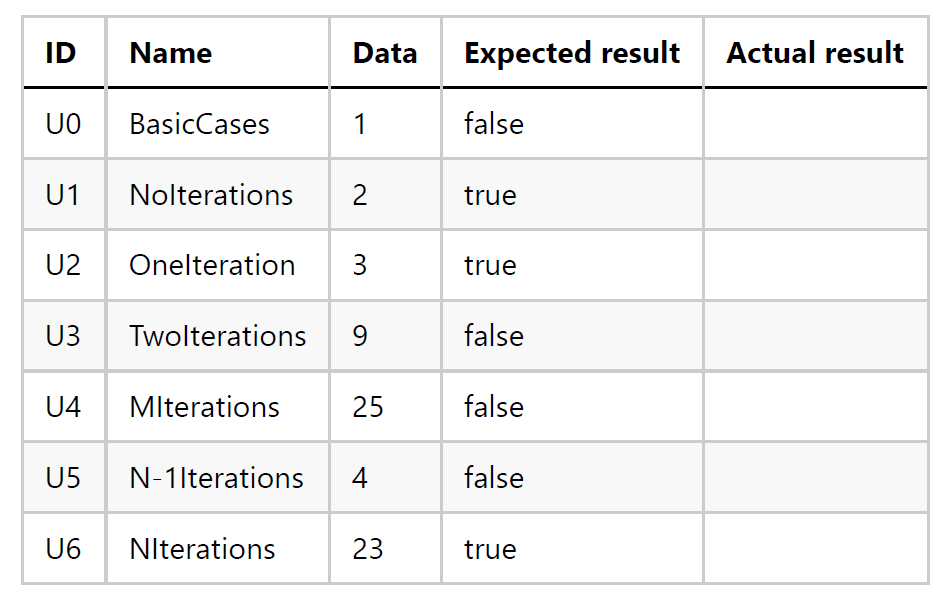This screenshot has width=949, height=600.
Task: Click the empty Actual result cell for U4
Action: tap(815, 407)
